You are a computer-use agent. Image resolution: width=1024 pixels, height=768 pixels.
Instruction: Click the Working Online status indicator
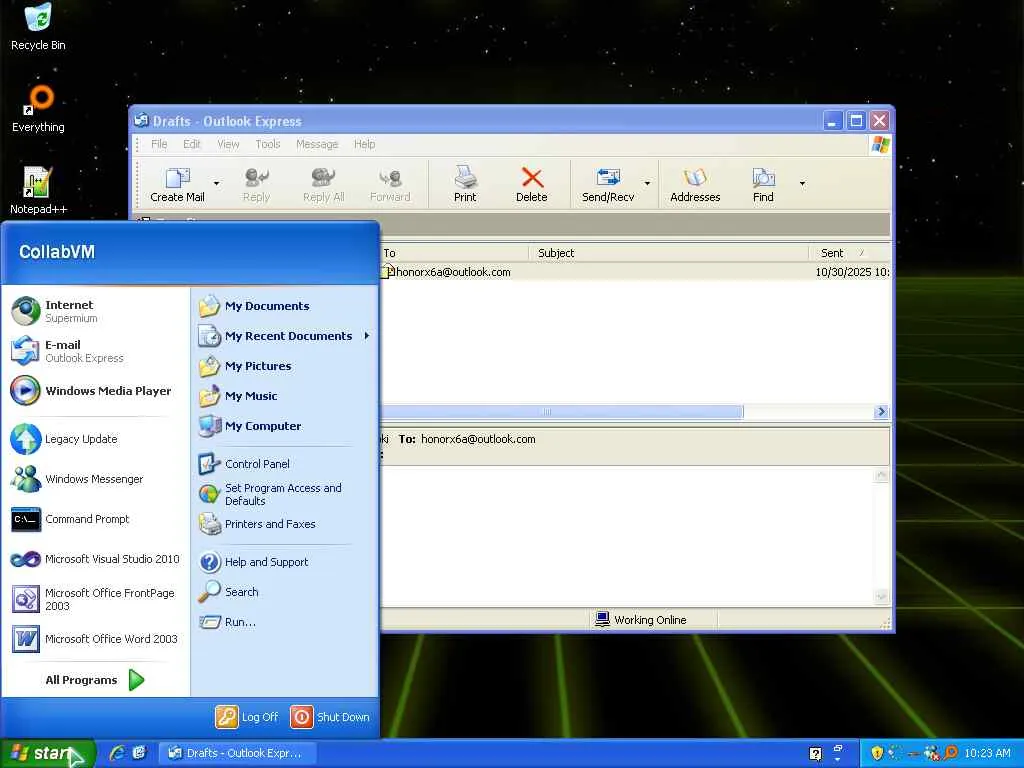pos(641,620)
